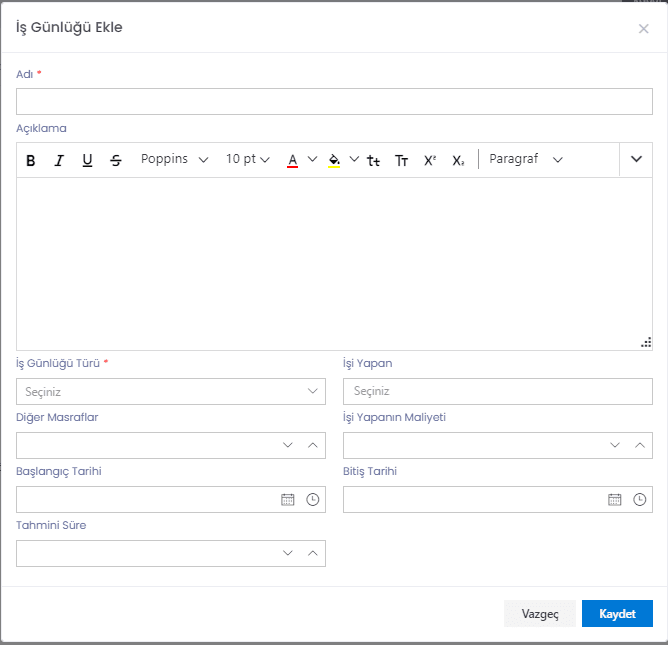Decrease Diğer Masraflar value

[x=288, y=445]
